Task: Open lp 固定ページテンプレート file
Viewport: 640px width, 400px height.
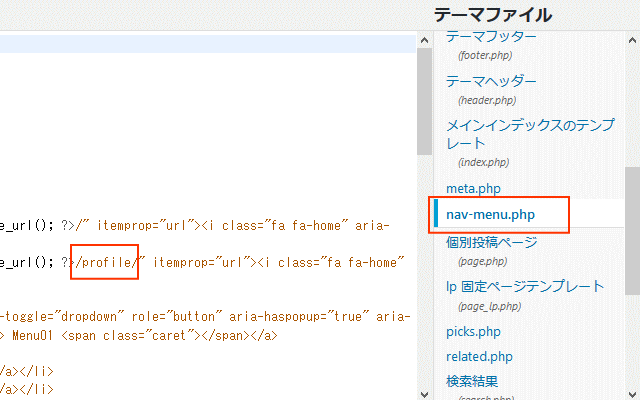Action: (x=525, y=287)
